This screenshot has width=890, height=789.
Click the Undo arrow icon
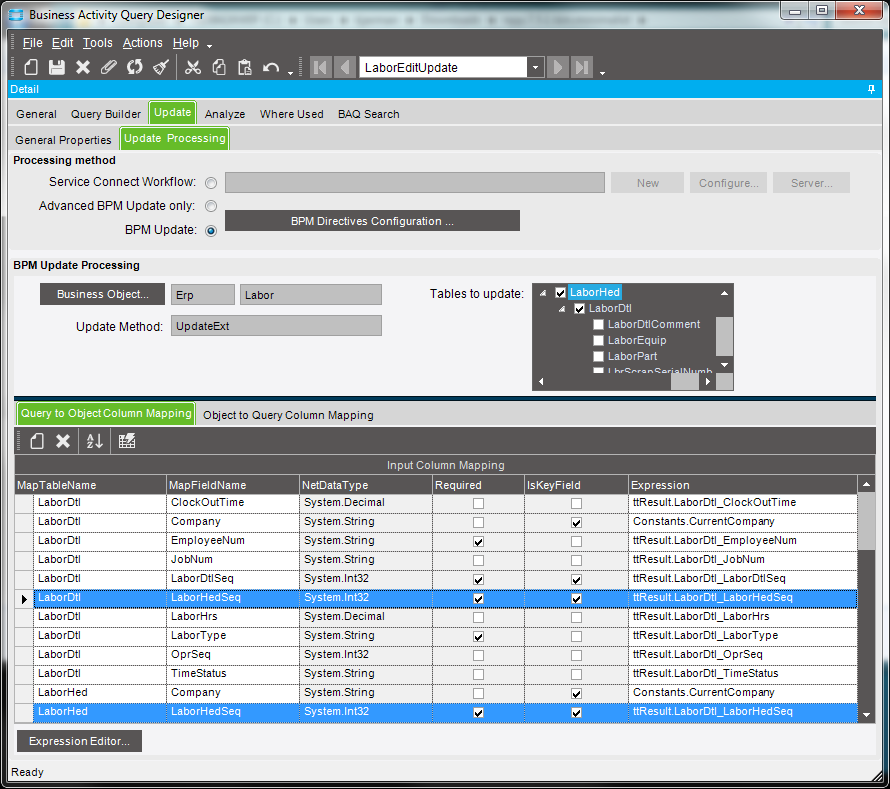point(271,68)
